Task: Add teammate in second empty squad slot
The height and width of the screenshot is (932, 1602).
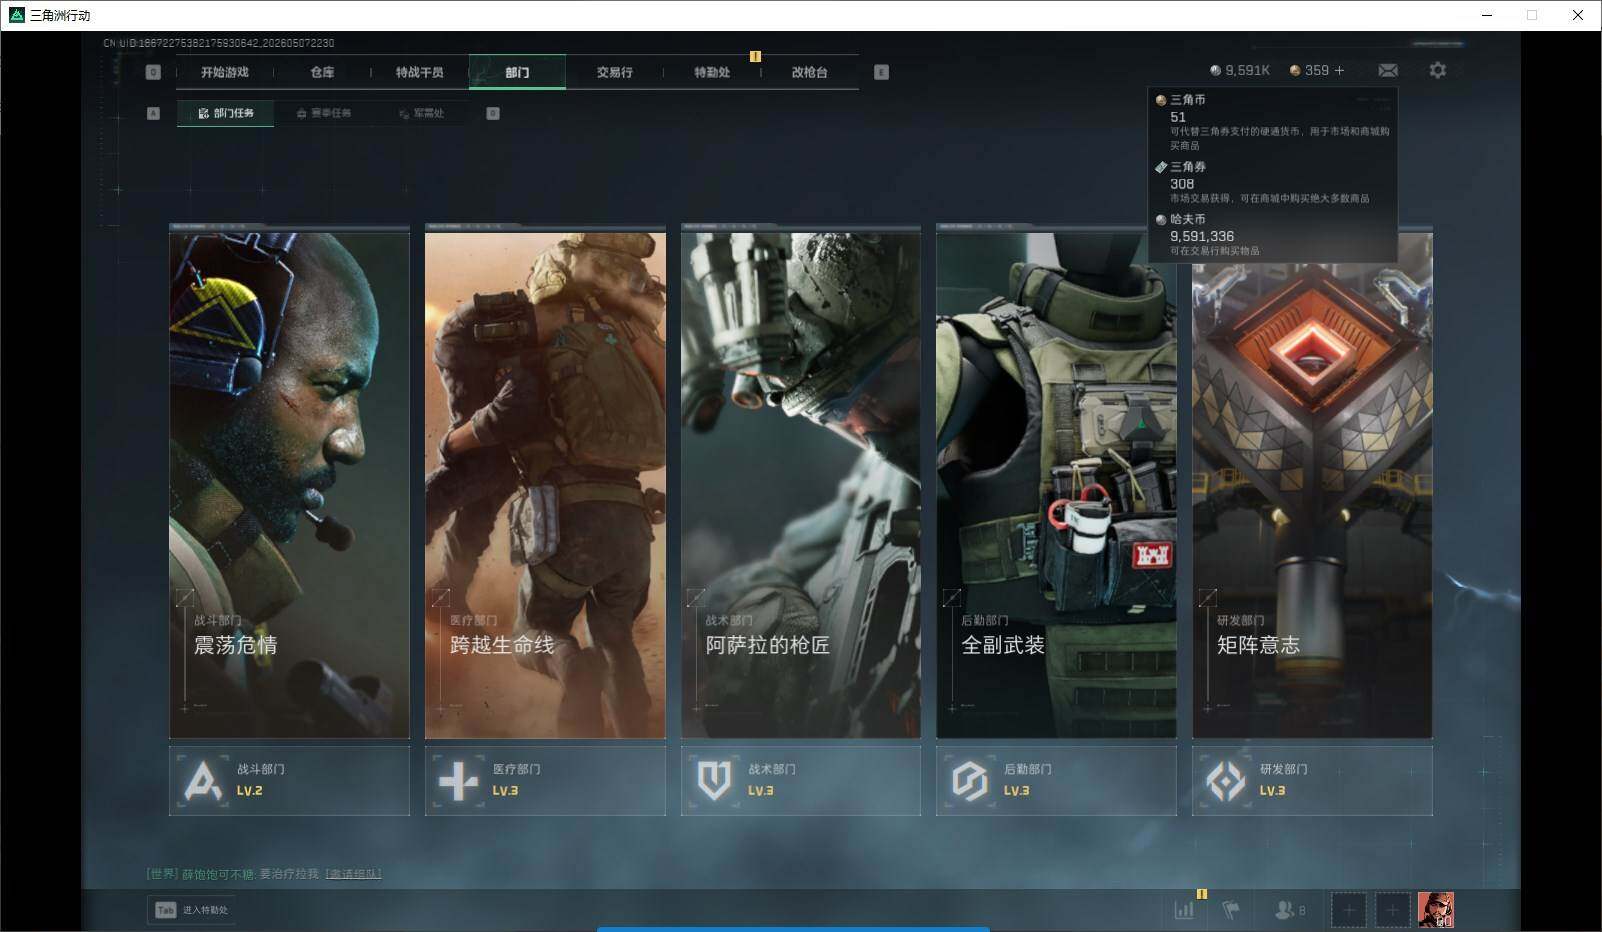Action: coord(1392,910)
